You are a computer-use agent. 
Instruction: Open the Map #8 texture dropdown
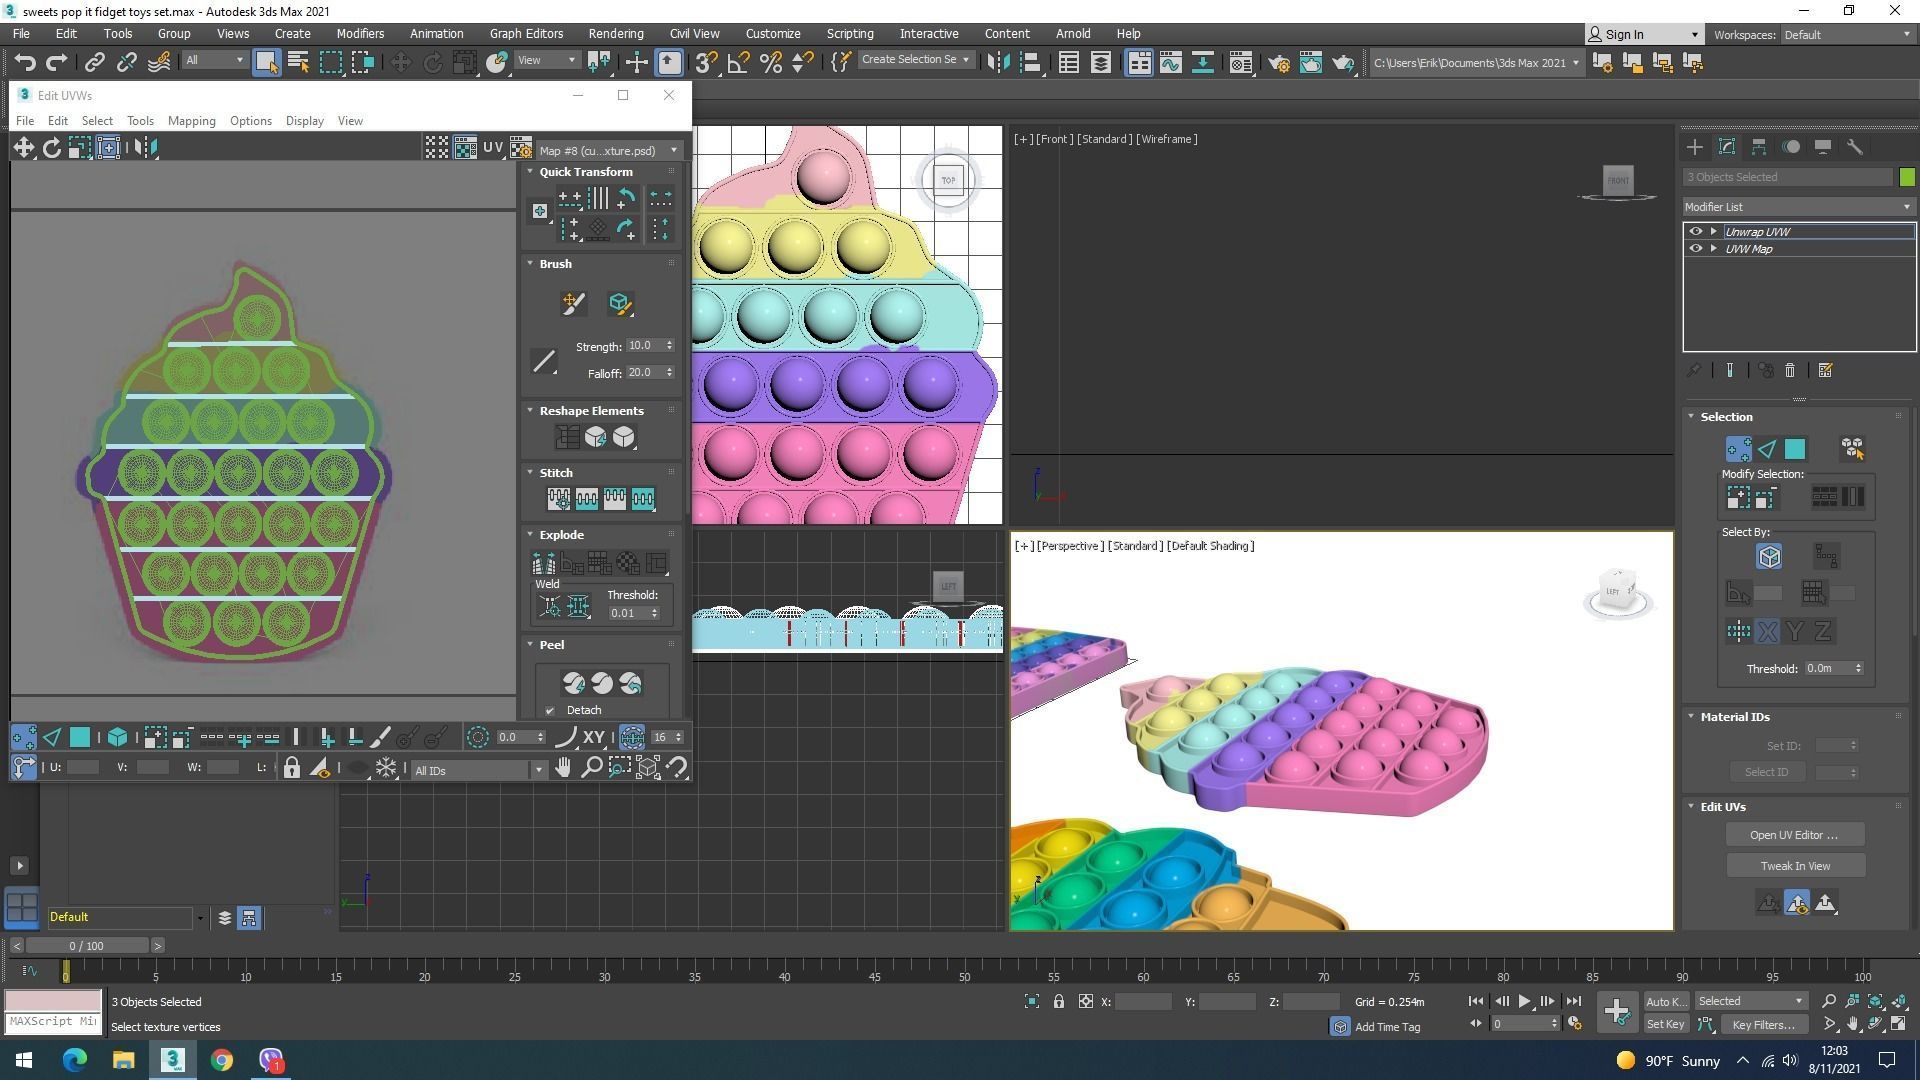coord(608,151)
